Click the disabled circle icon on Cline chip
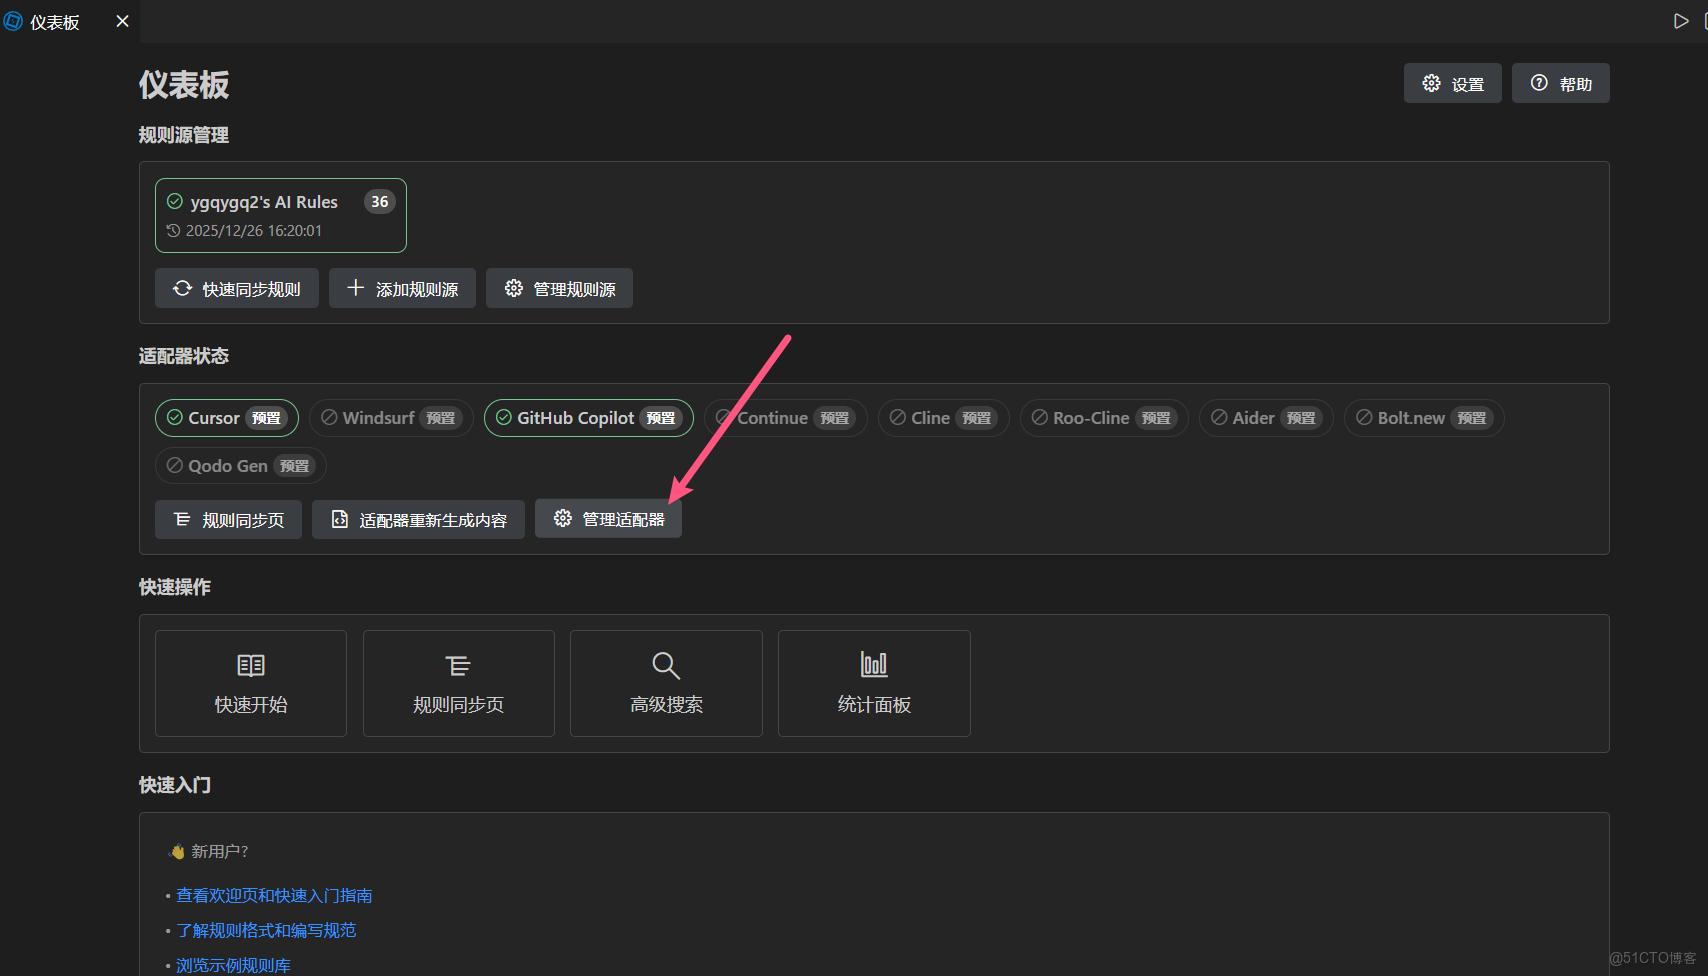1708x976 pixels. coord(898,418)
